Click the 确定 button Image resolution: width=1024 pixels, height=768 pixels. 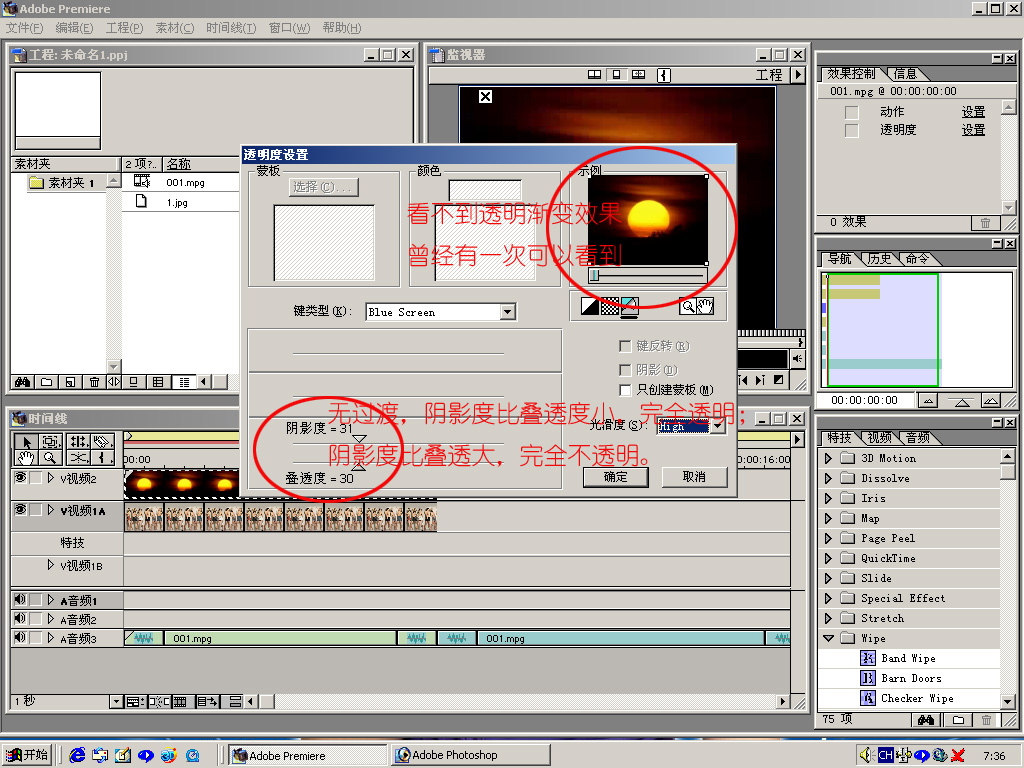[x=615, y=477]
